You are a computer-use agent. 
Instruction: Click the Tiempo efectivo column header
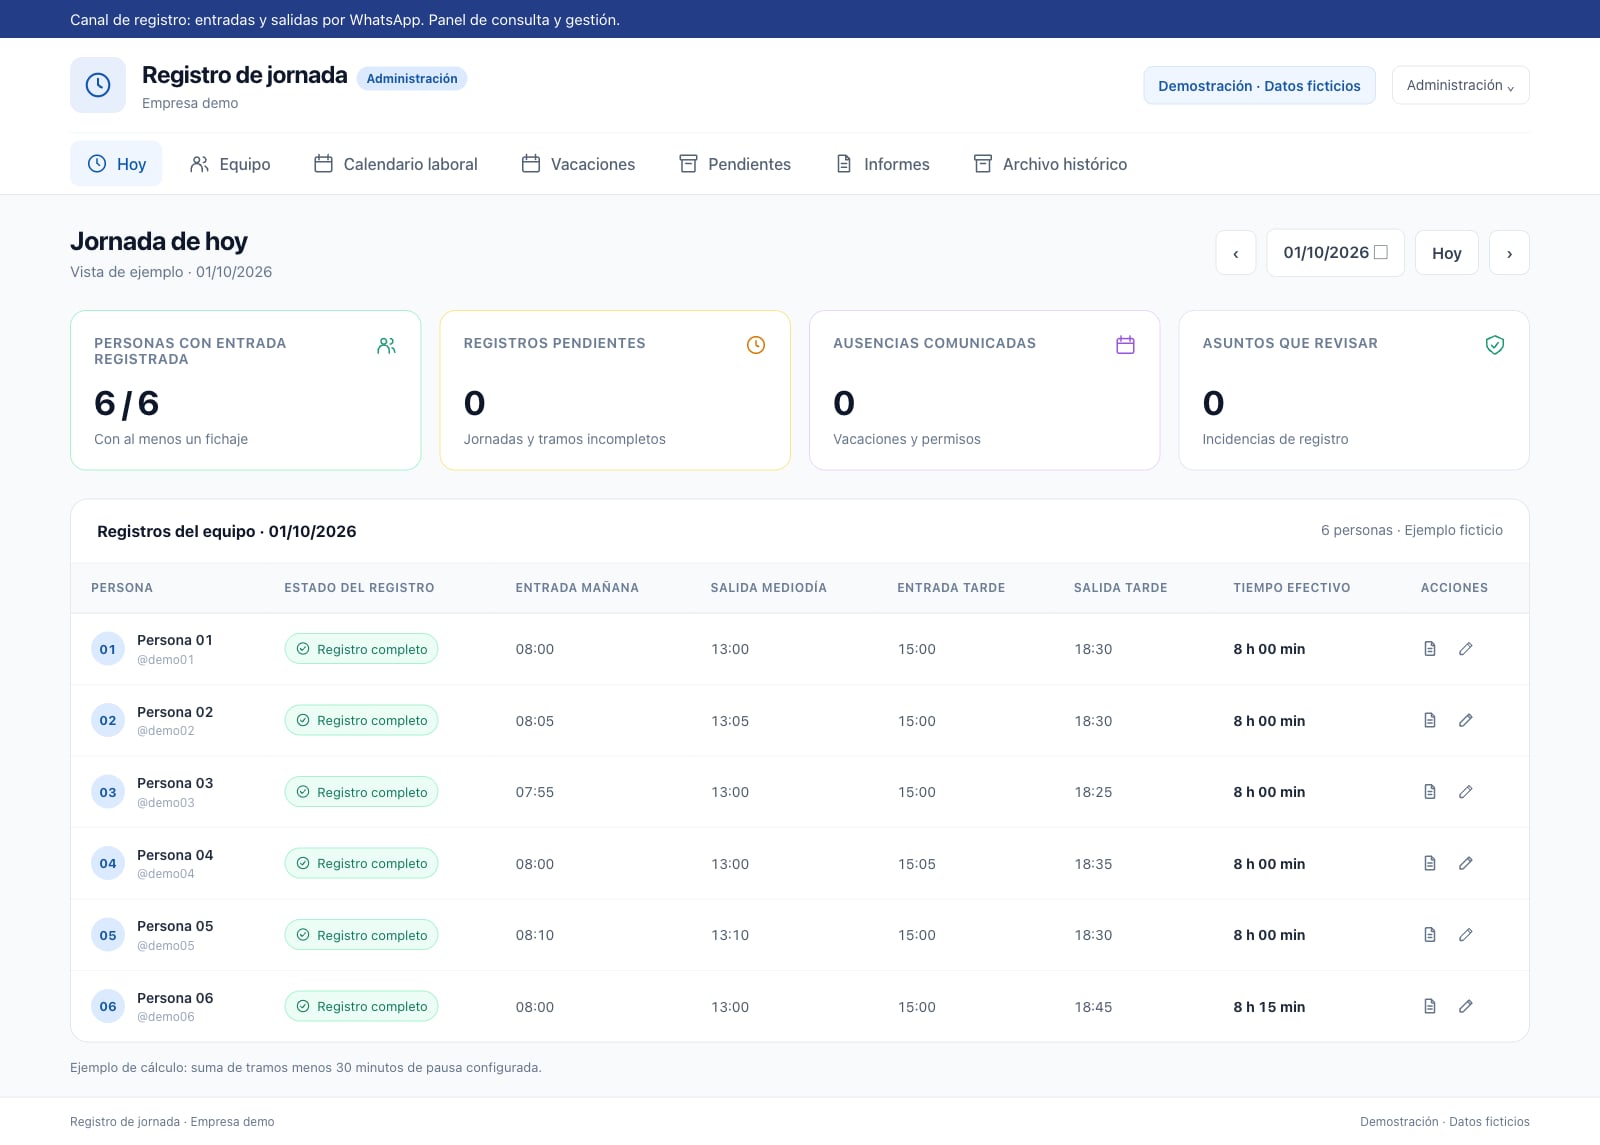click(1292, 588)
